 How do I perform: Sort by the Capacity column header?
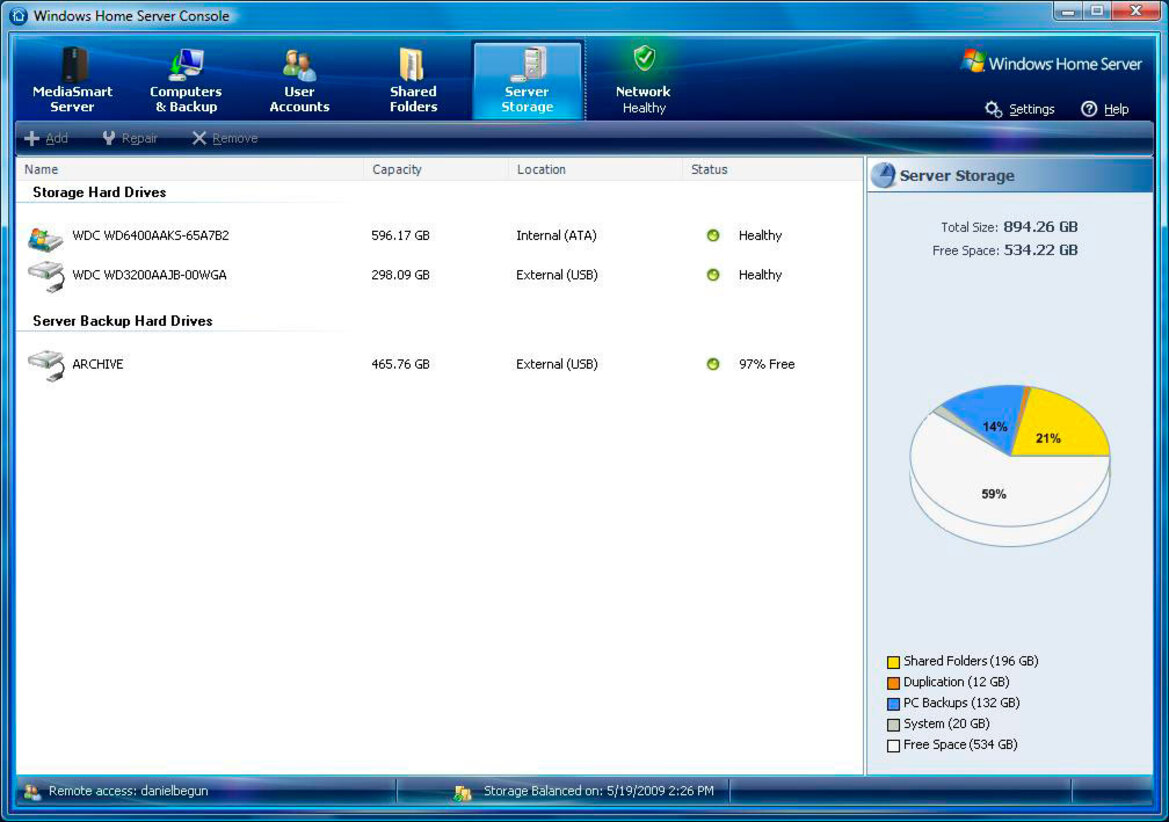435,169
